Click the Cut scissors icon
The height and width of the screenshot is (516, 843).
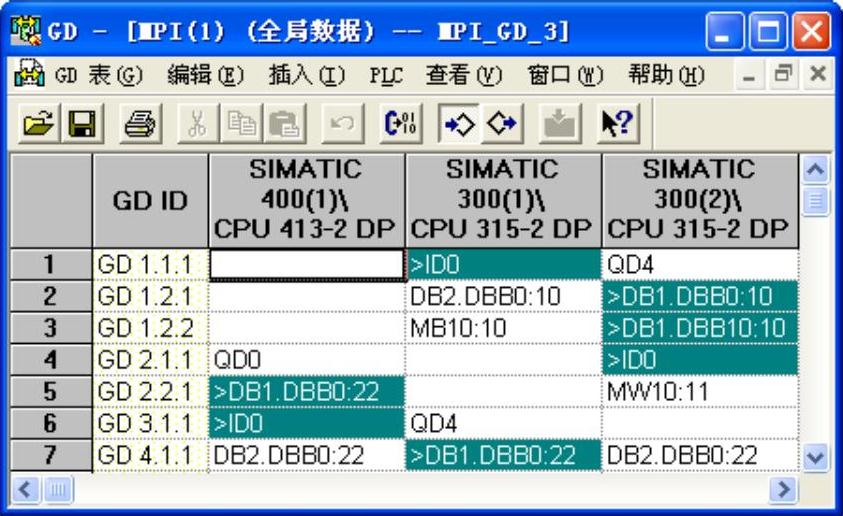point(198,124)
